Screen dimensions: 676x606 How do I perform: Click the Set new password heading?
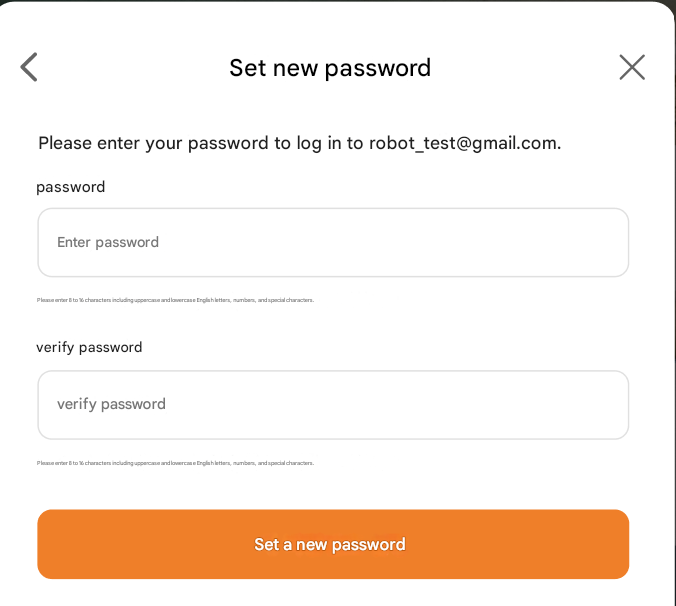pyautogui.click(x=330, y=68)
